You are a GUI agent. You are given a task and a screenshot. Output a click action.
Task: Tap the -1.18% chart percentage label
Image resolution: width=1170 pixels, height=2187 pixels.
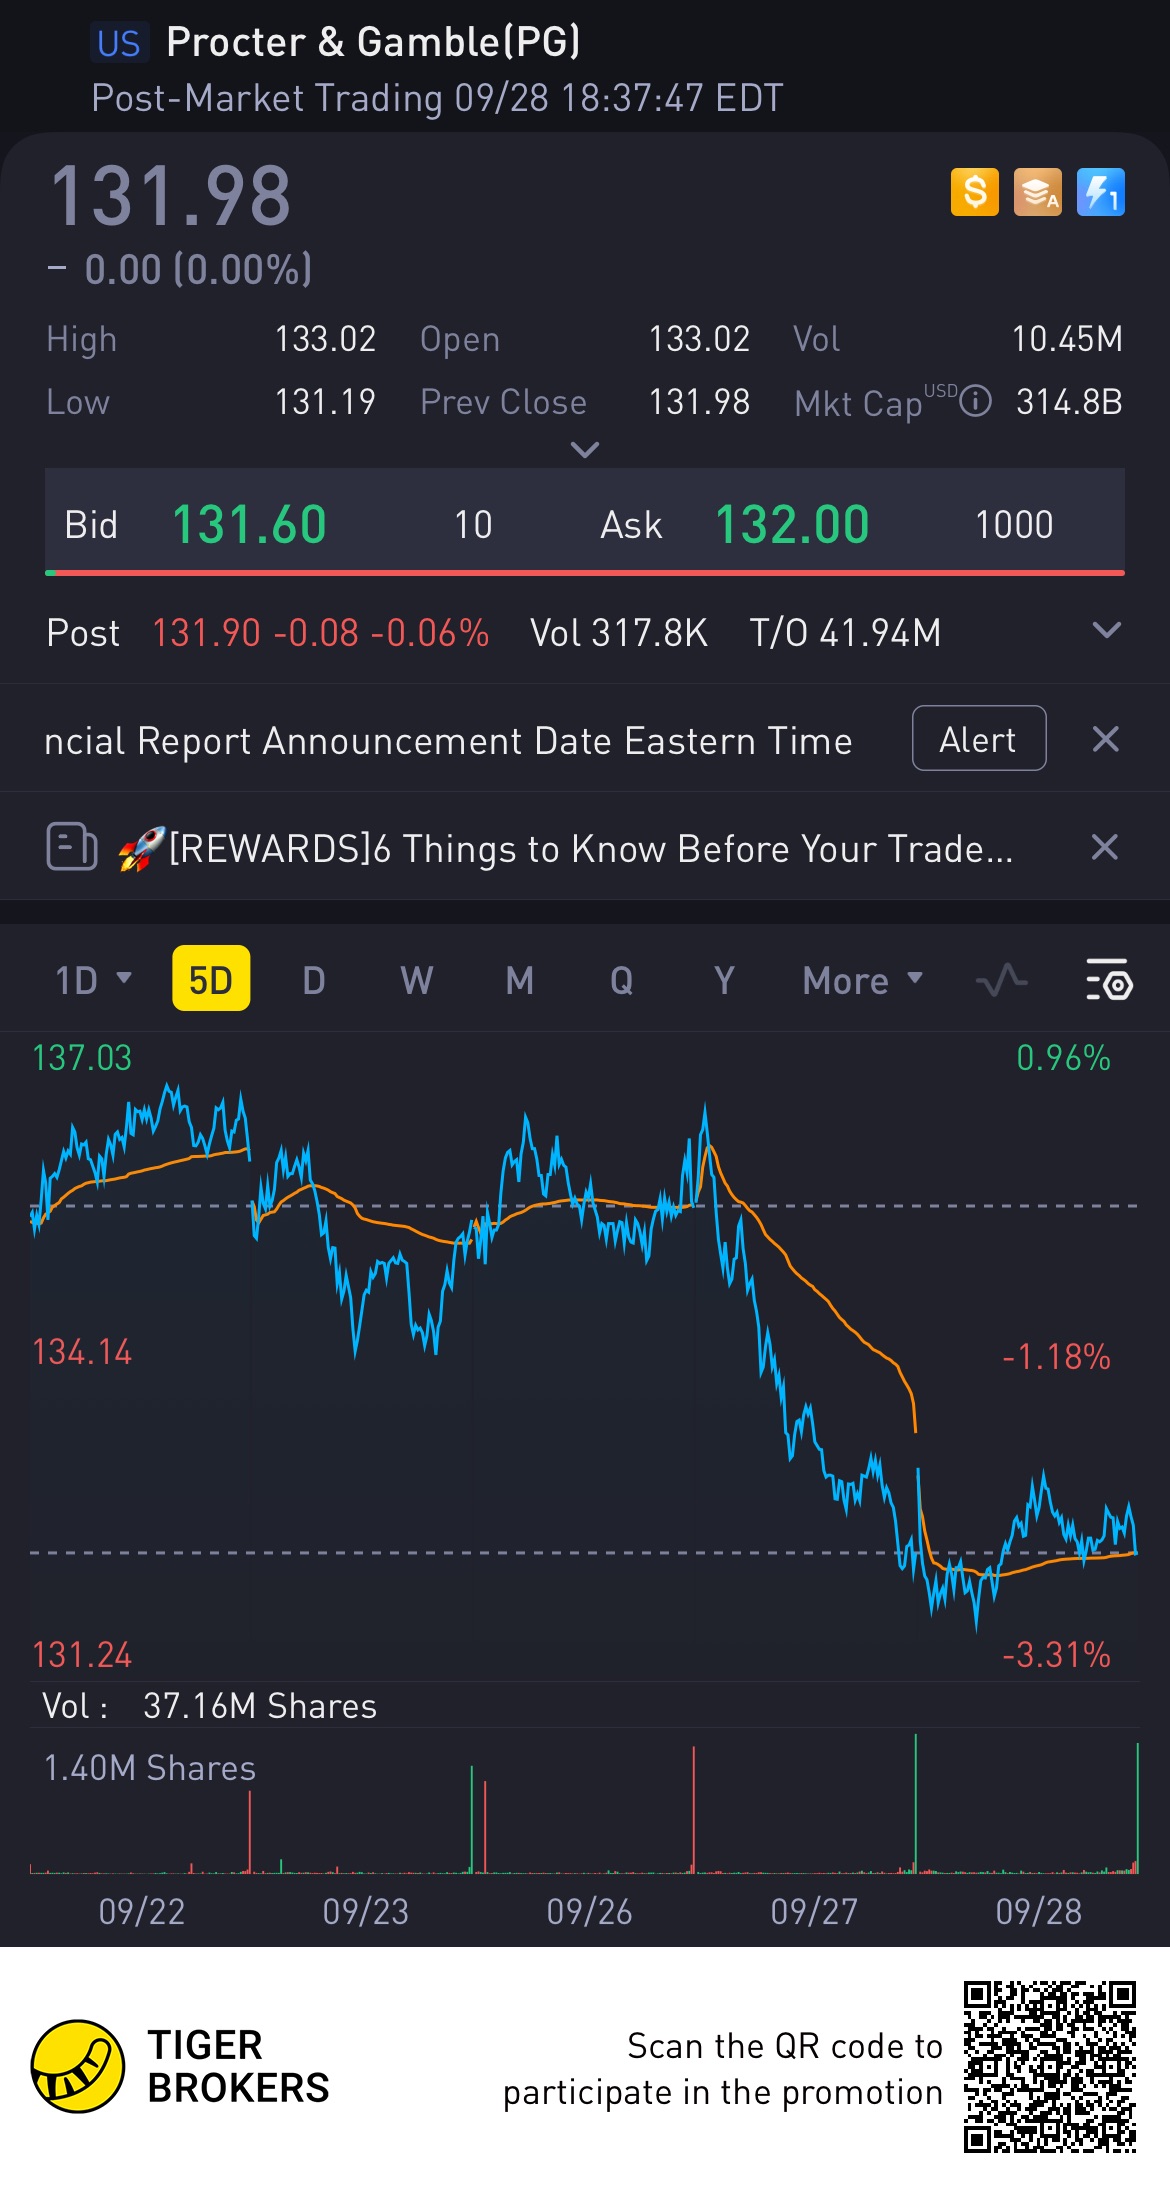pyautogui.click(x=1056, y=1357)
